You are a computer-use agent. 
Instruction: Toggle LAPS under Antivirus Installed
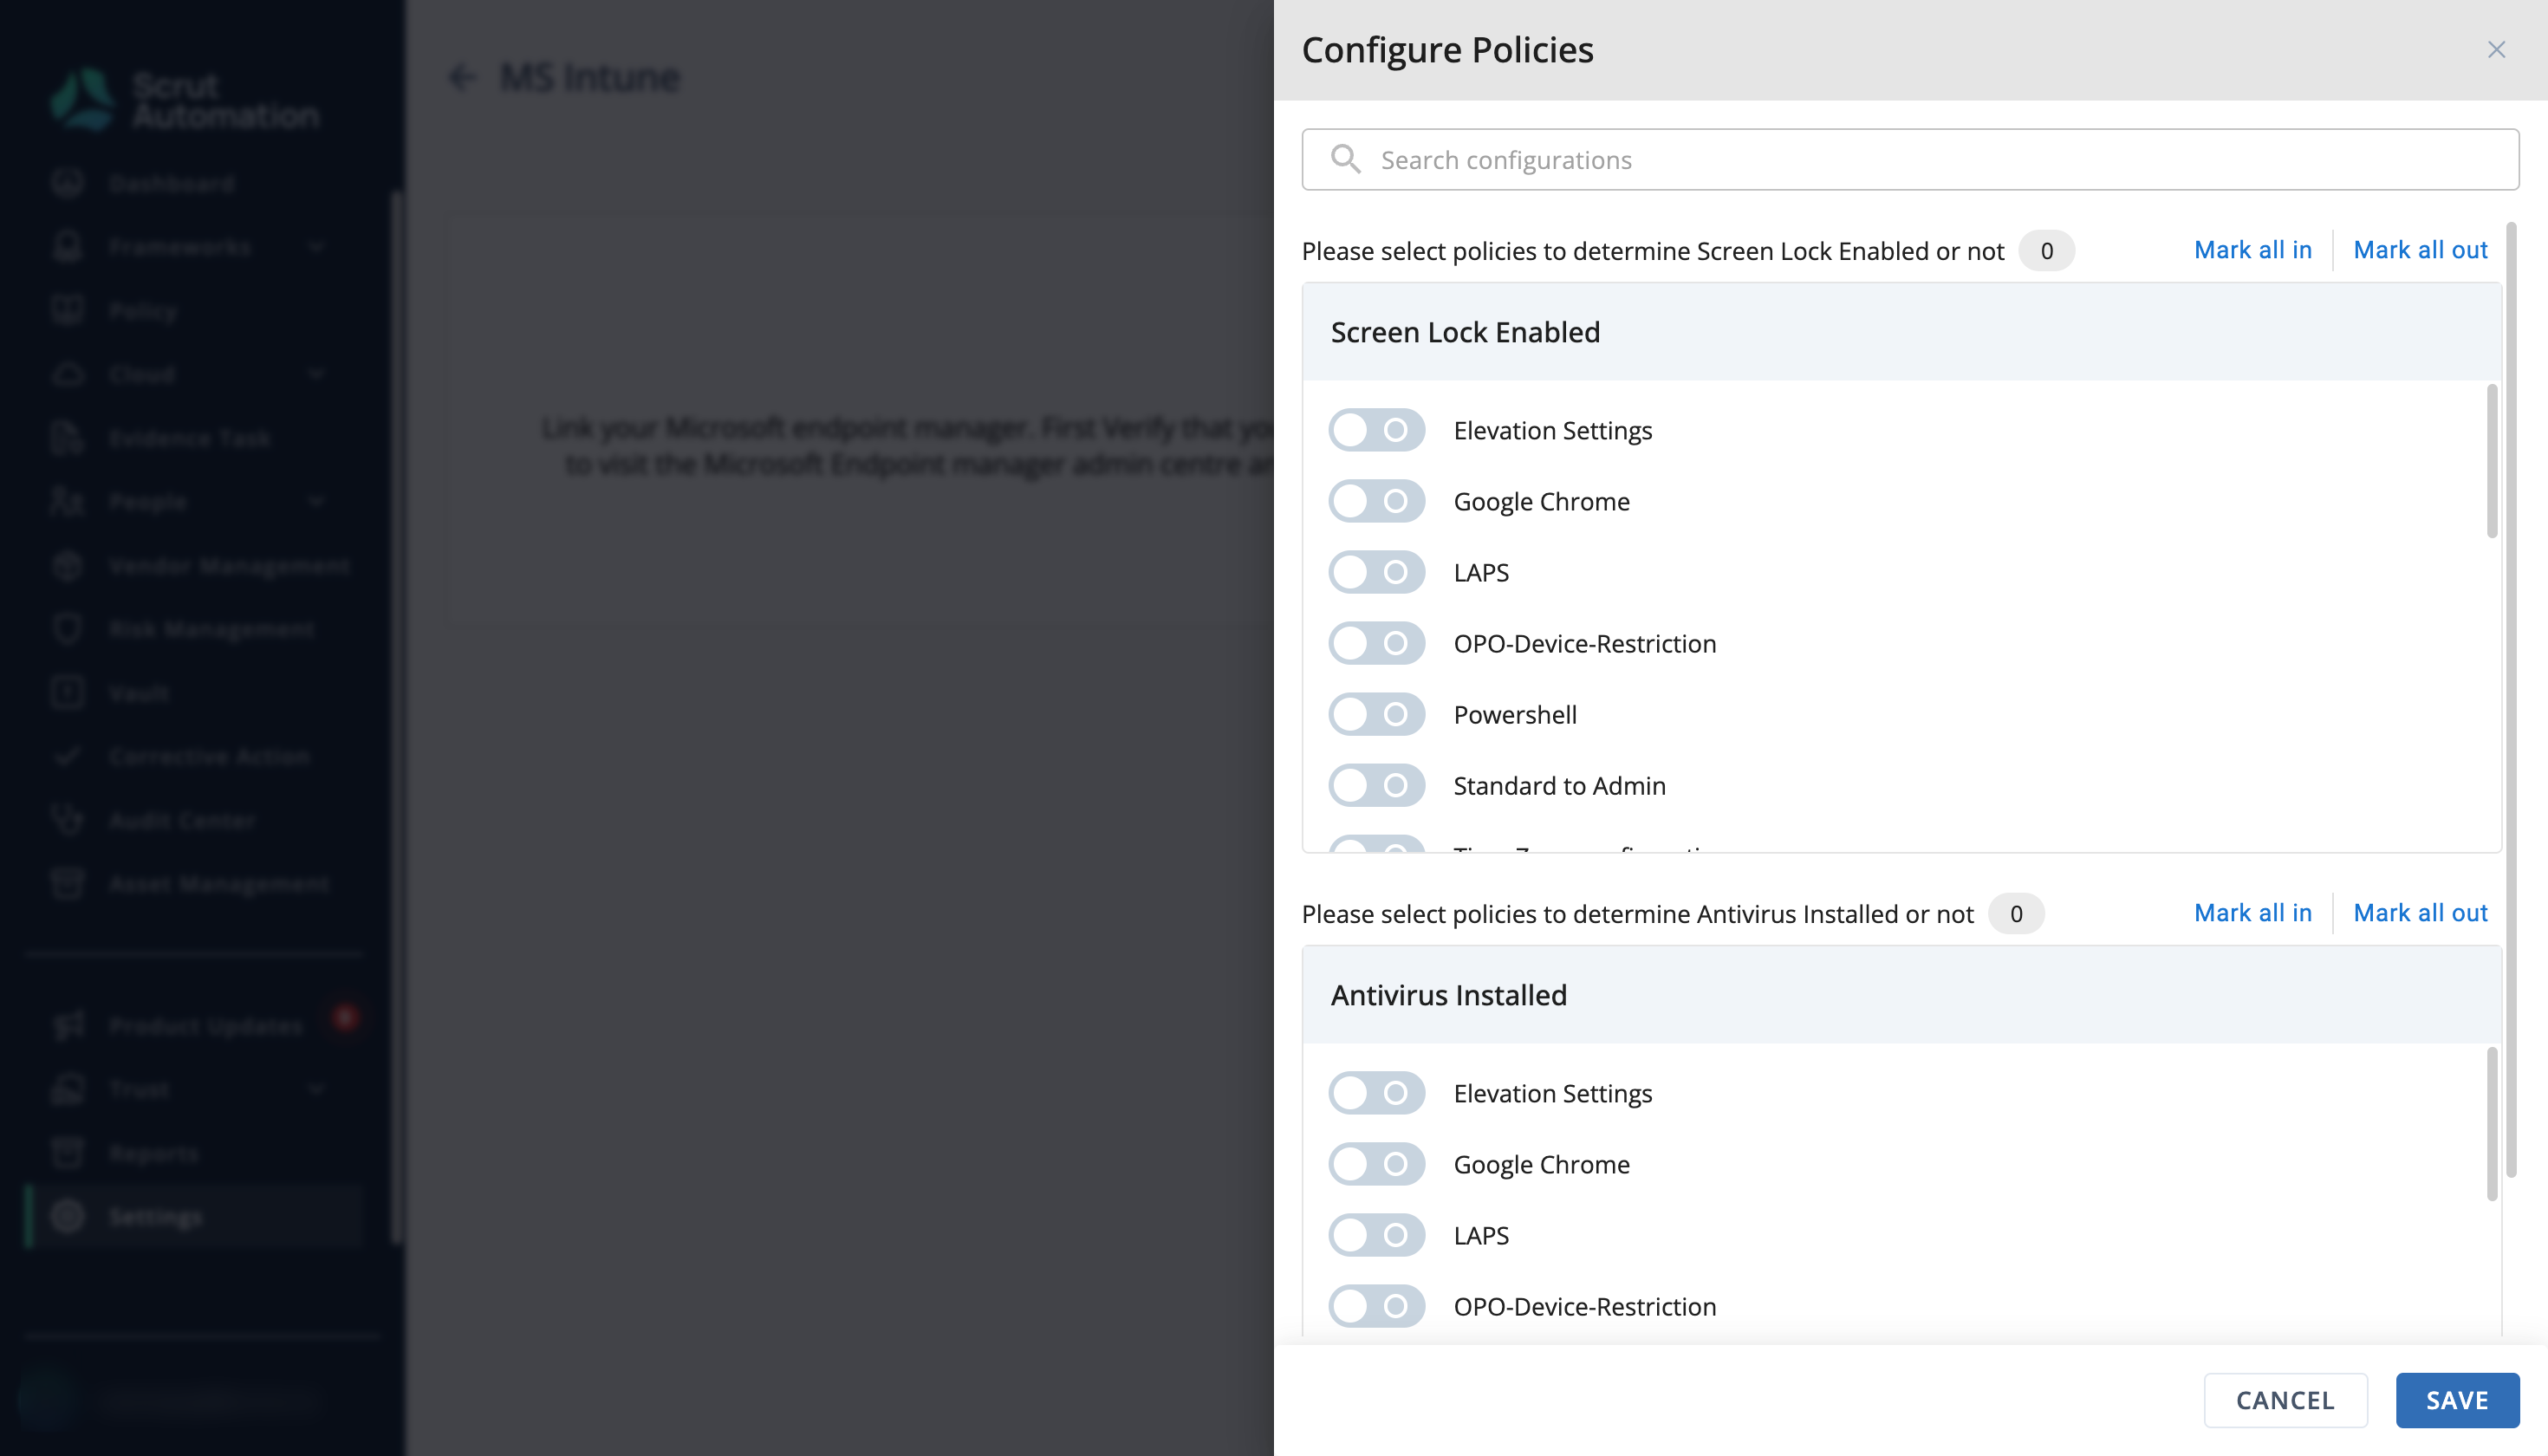[x=1376, y=1235]
